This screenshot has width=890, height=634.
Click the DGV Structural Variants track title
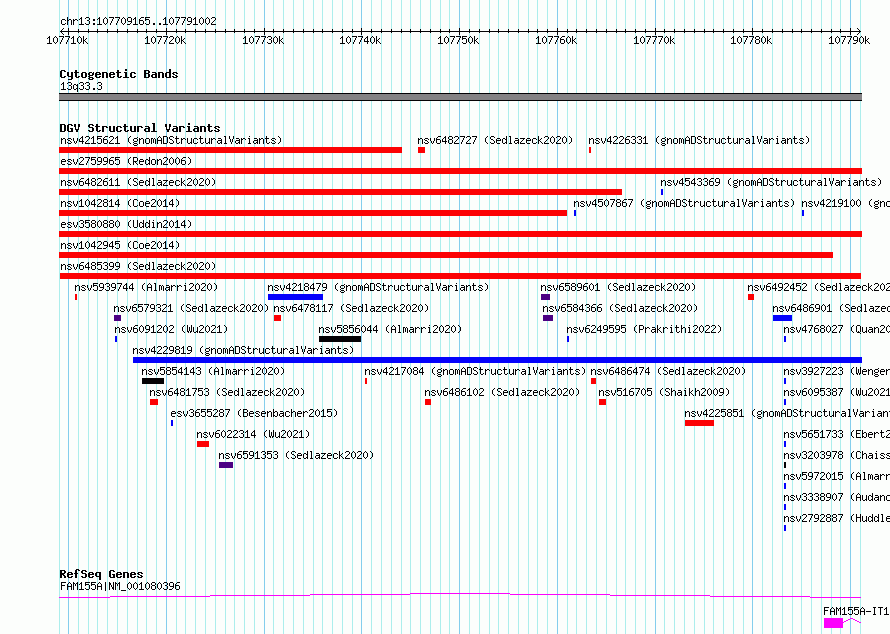coord(140,128)
